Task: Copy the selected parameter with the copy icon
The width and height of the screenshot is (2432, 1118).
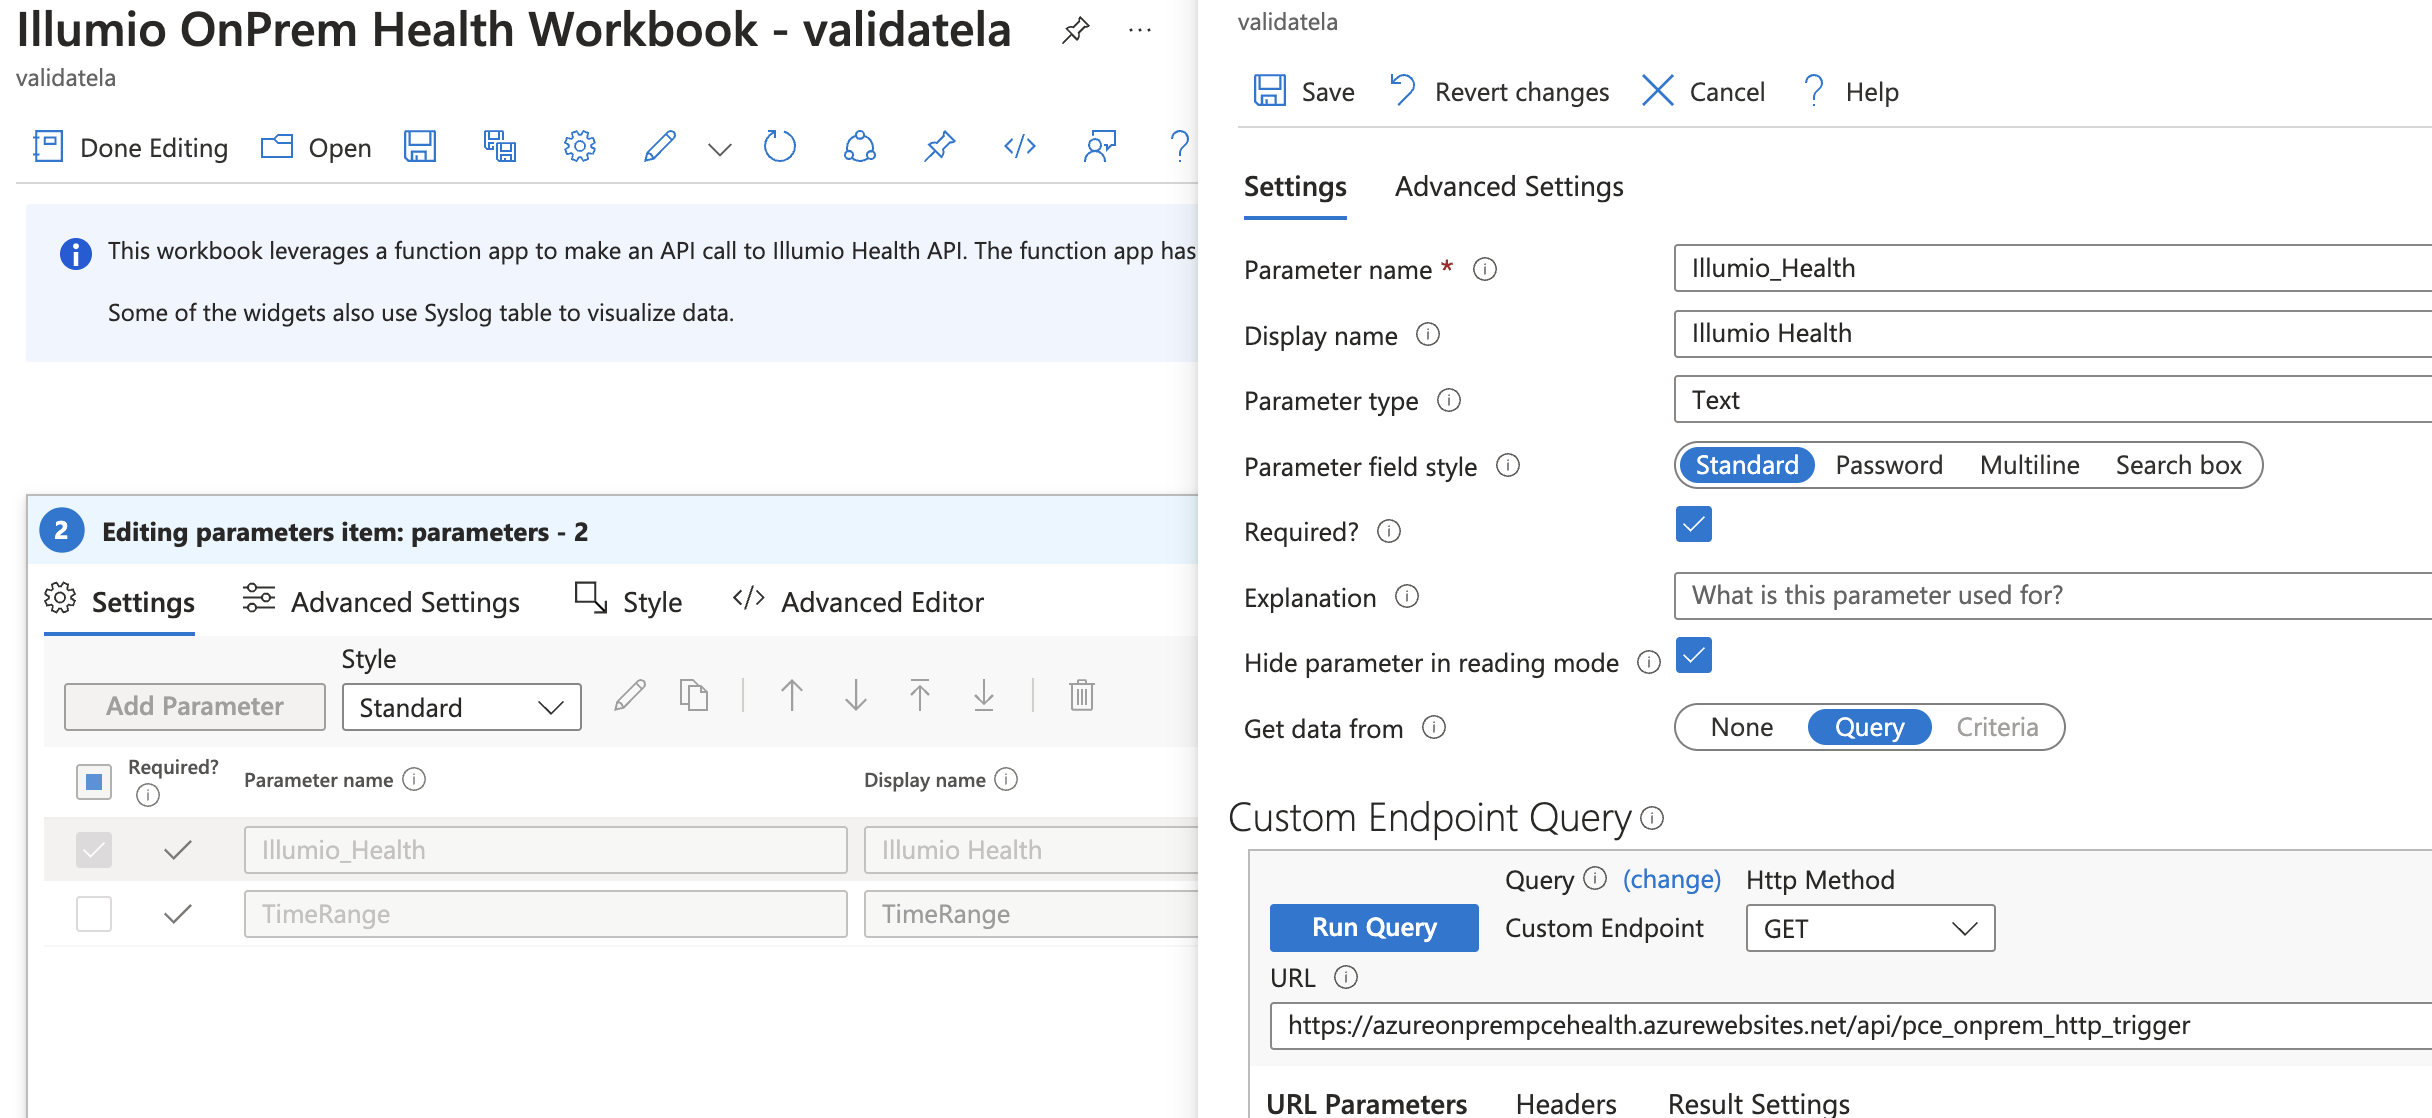Action: (x=694, y=695)
